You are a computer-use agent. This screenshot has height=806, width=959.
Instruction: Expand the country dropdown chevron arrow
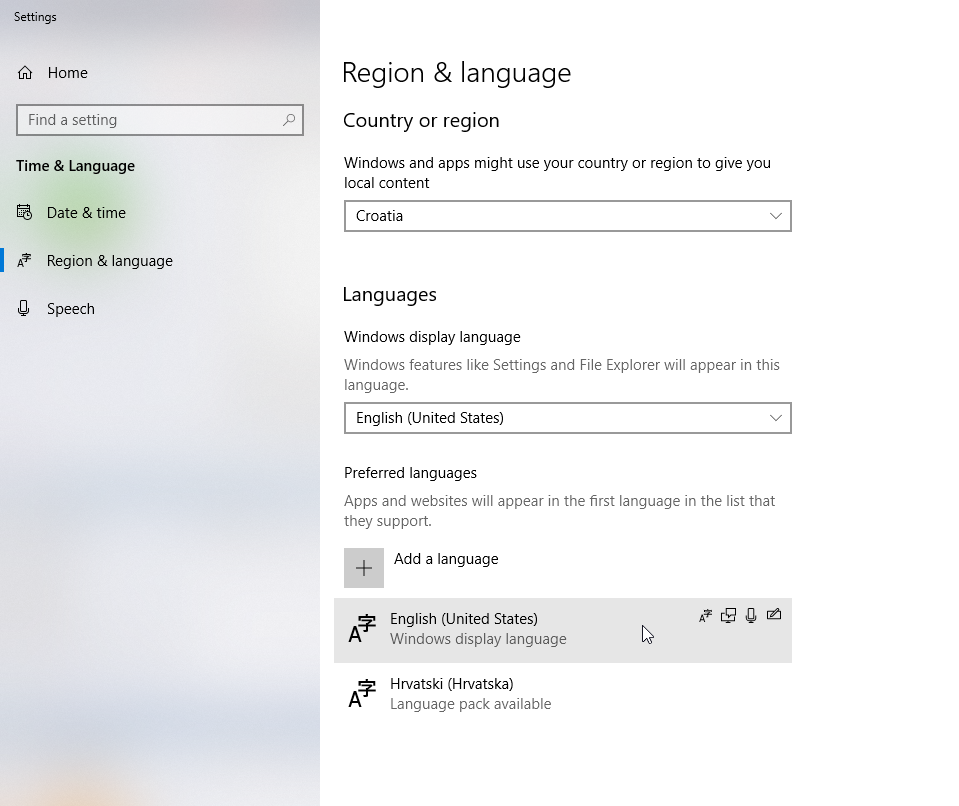click(x=776, y=216)
